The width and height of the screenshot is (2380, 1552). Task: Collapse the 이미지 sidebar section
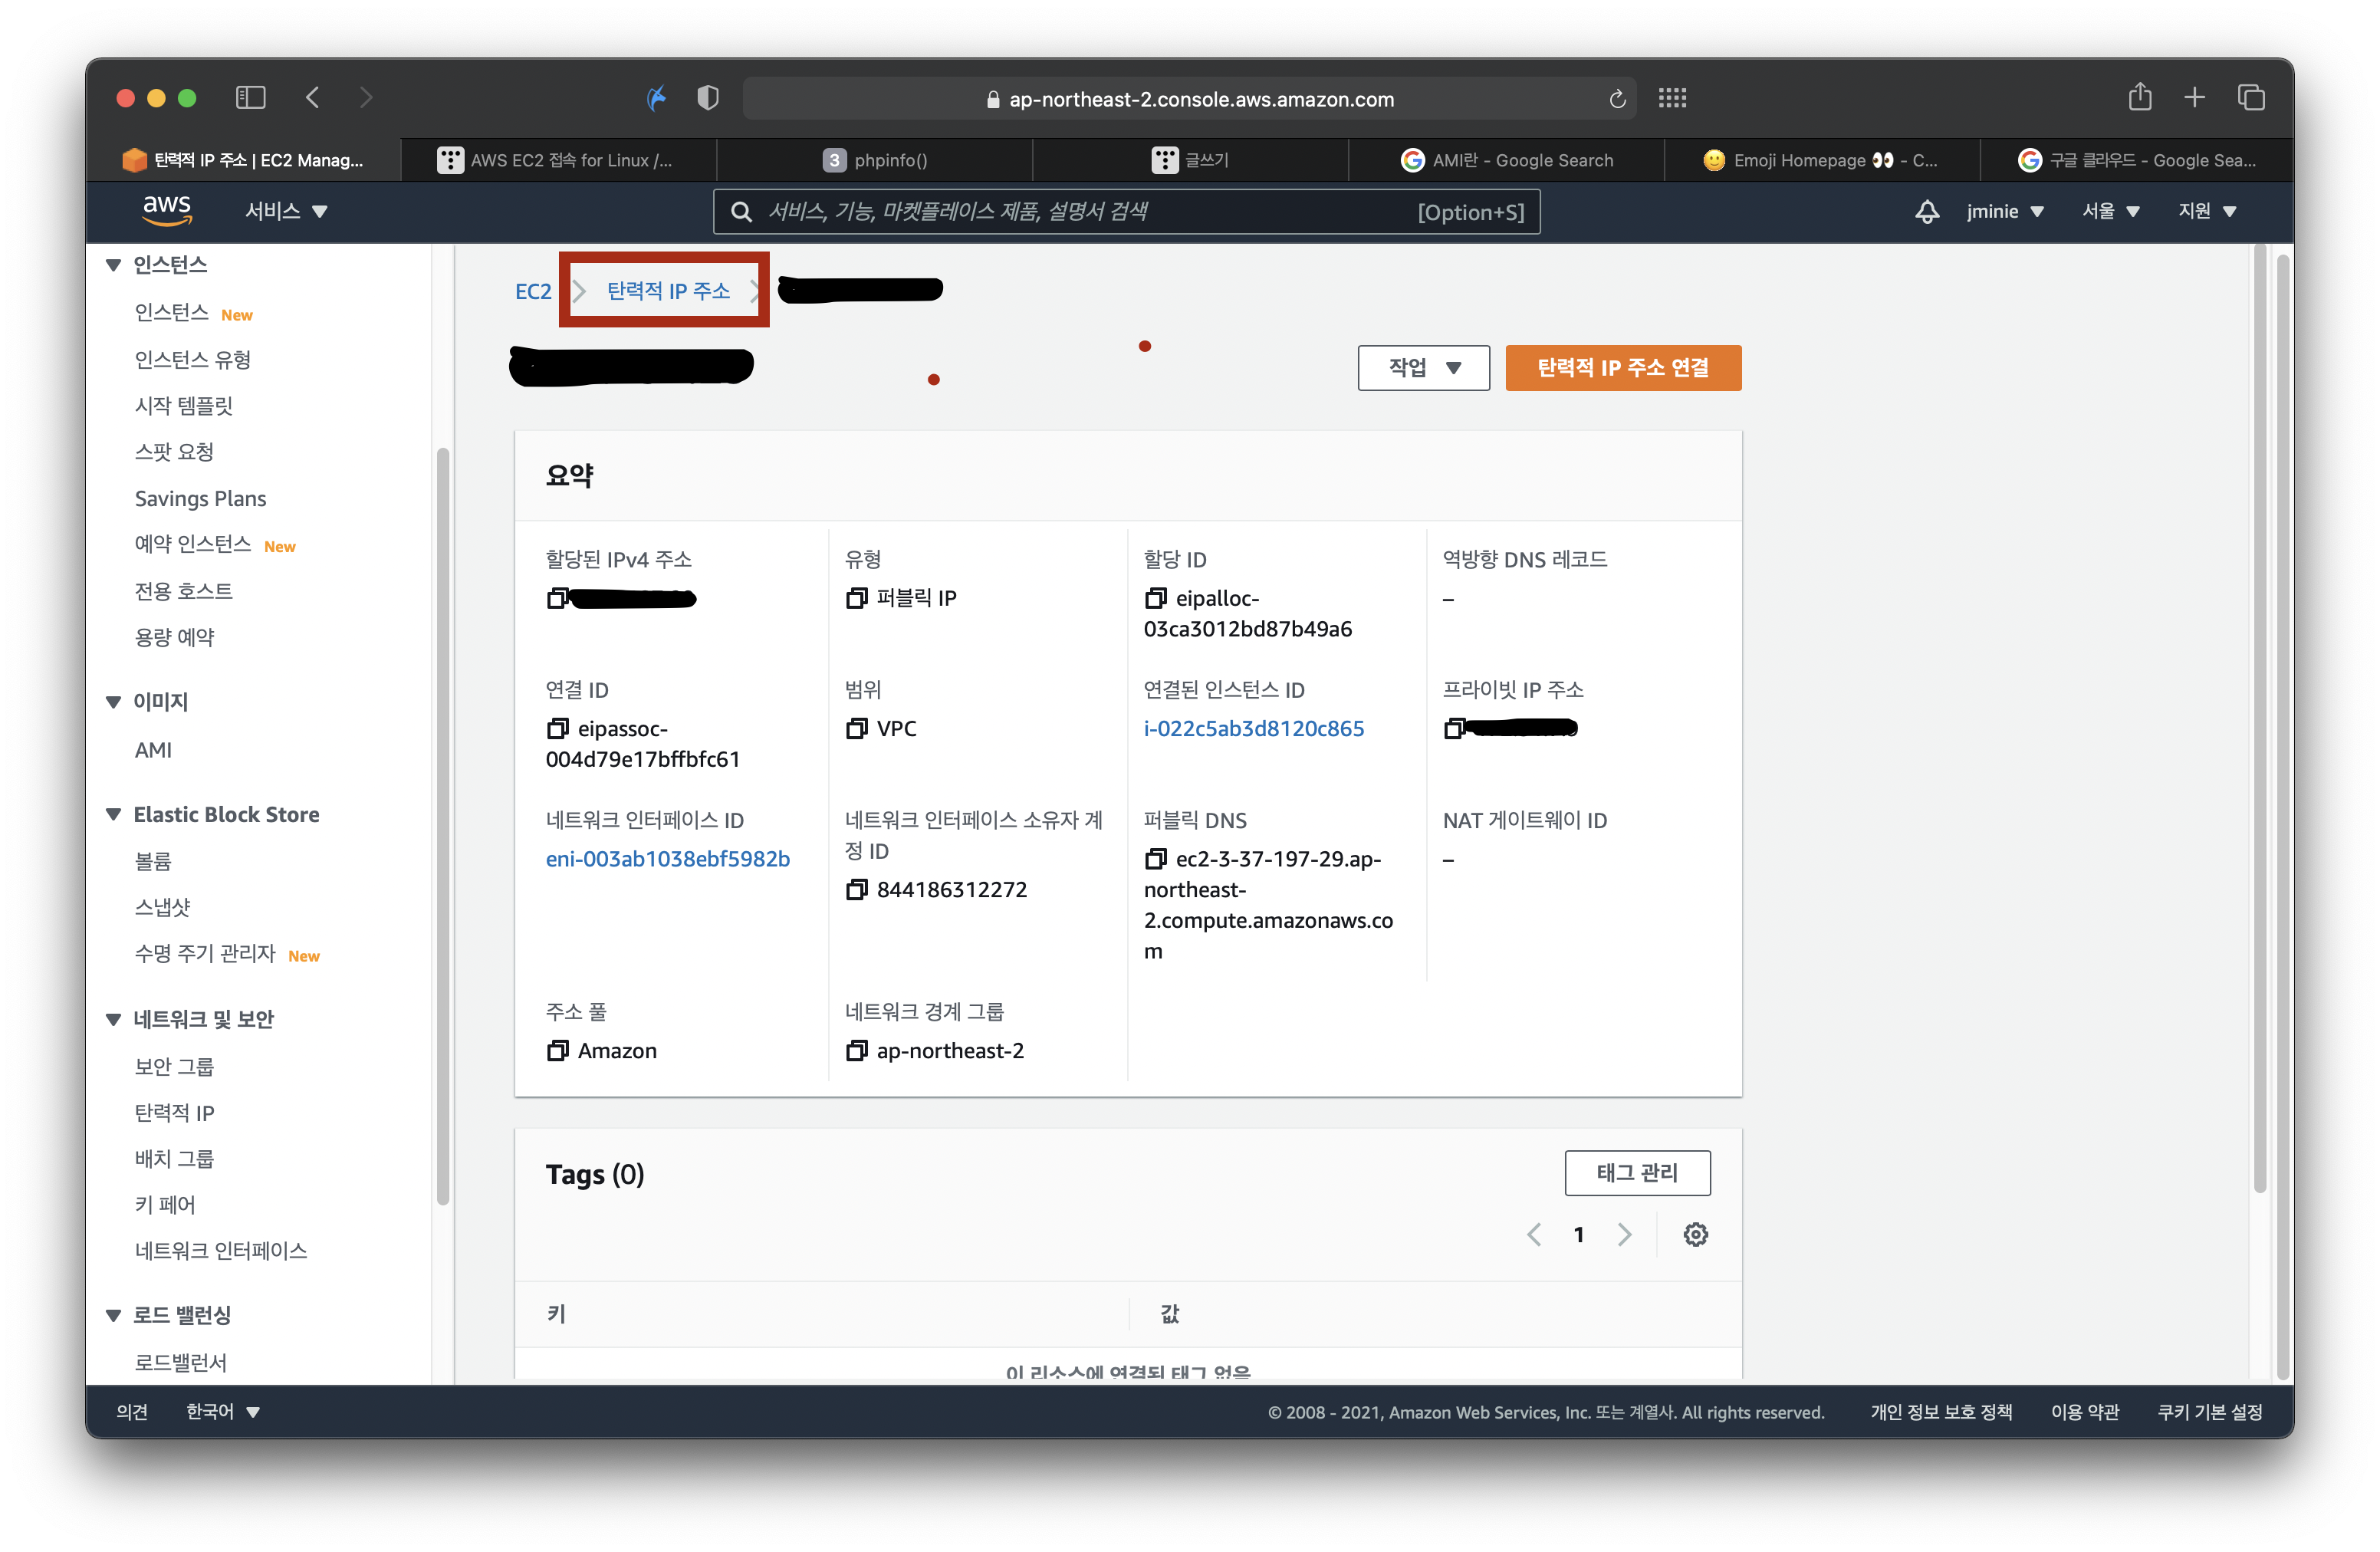113,702
